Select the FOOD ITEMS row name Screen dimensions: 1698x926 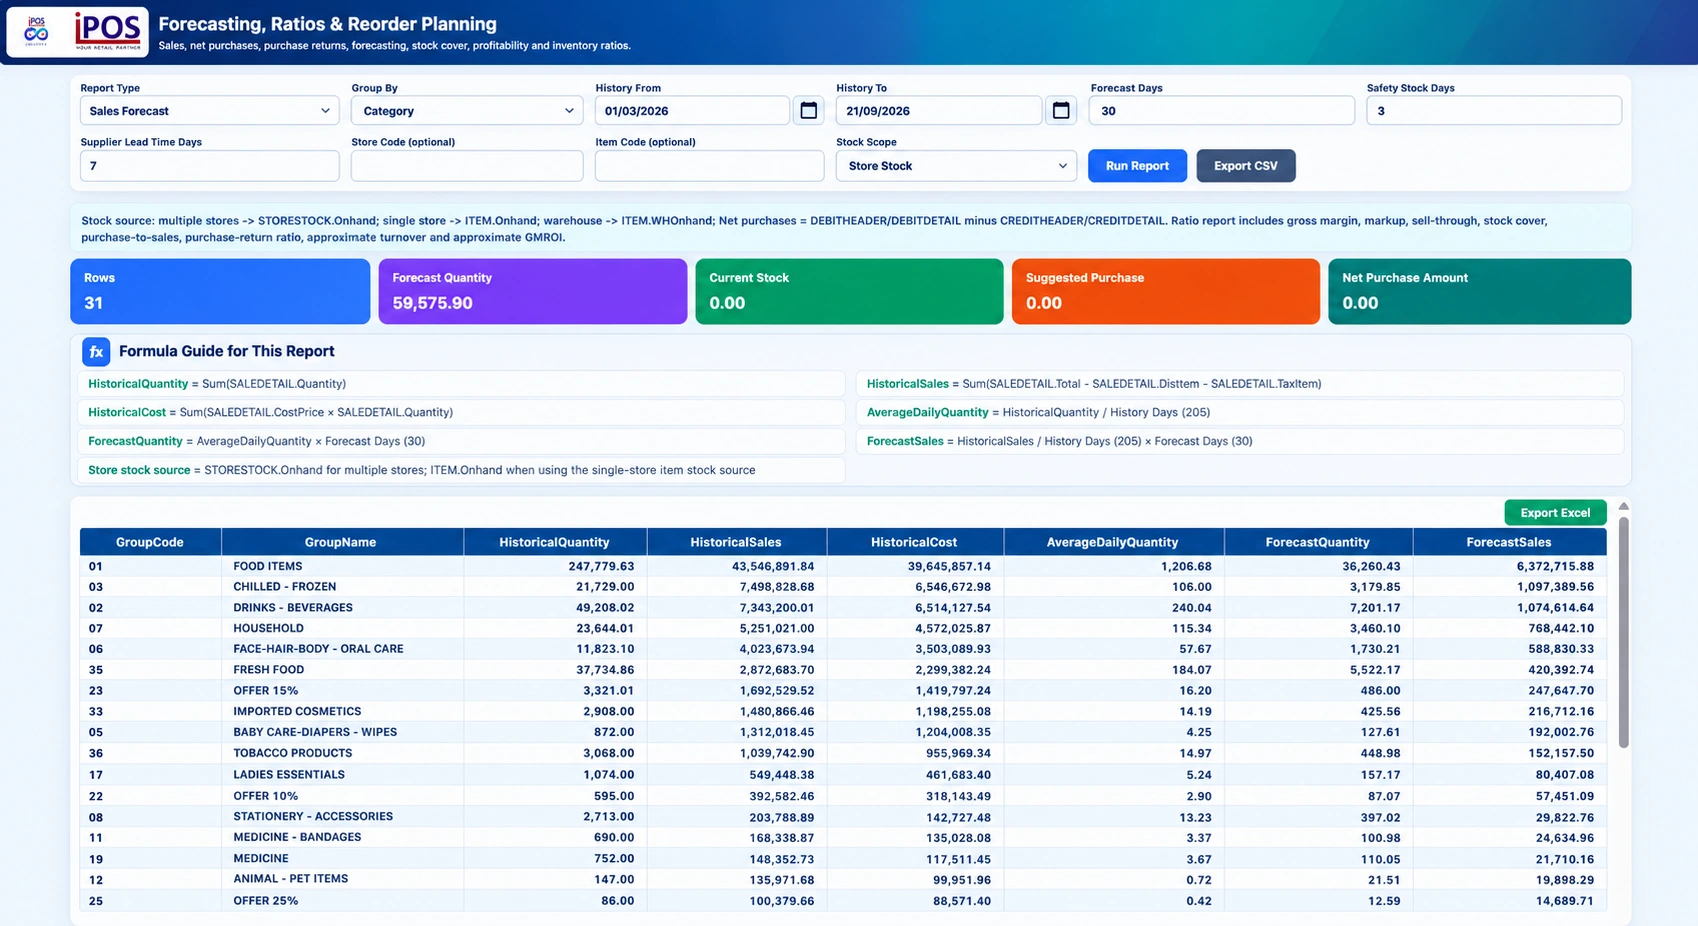pyautogui.click(x=268, y=566)
